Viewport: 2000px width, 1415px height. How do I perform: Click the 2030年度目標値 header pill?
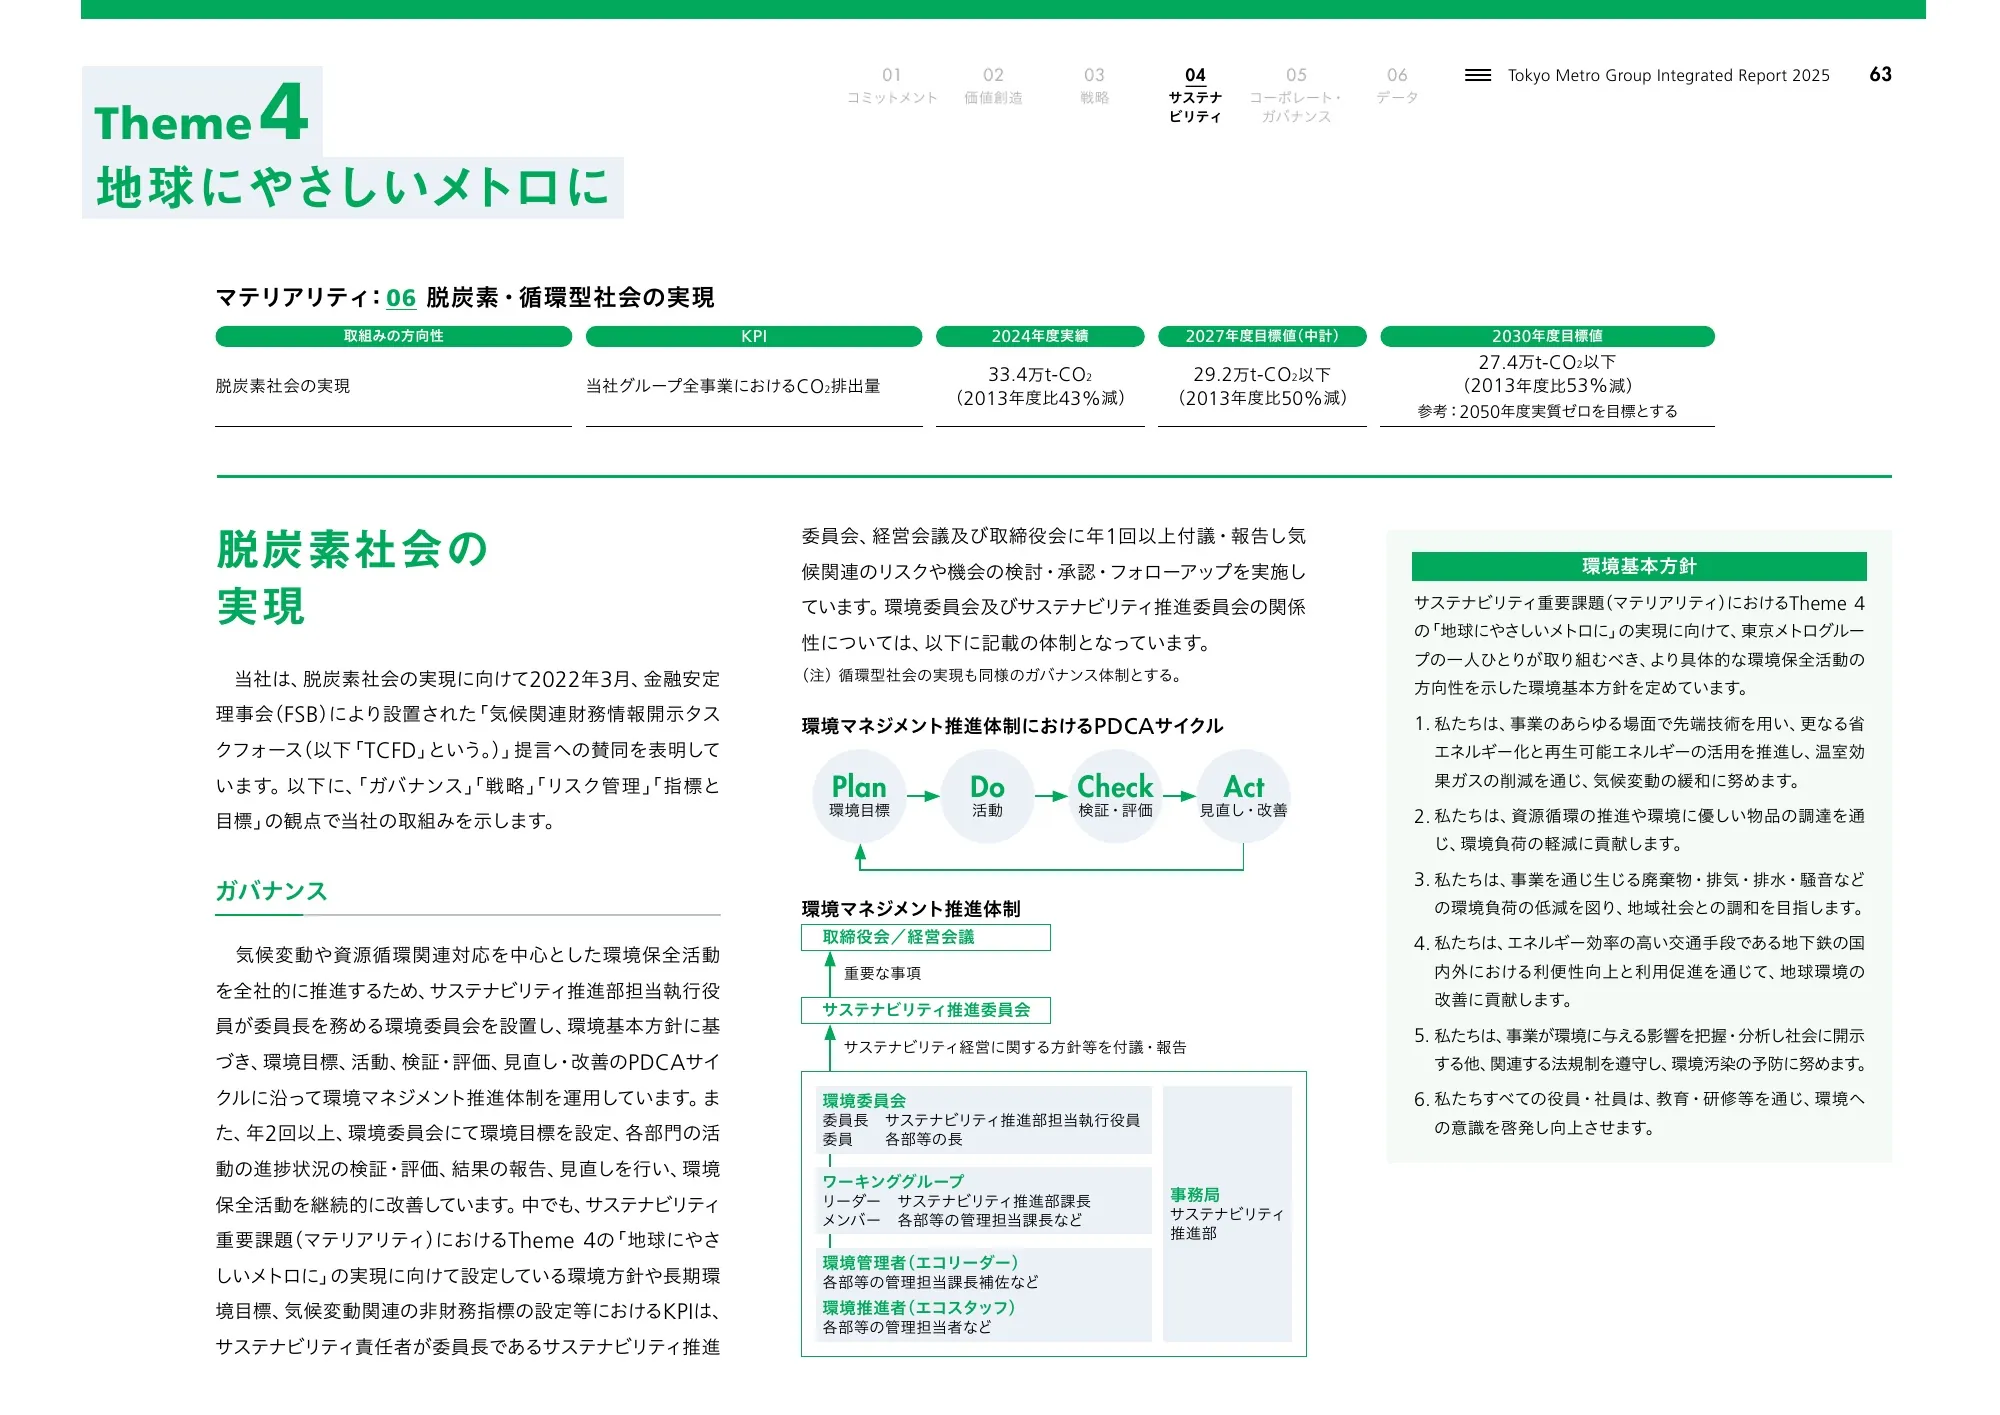[1547, 336]
